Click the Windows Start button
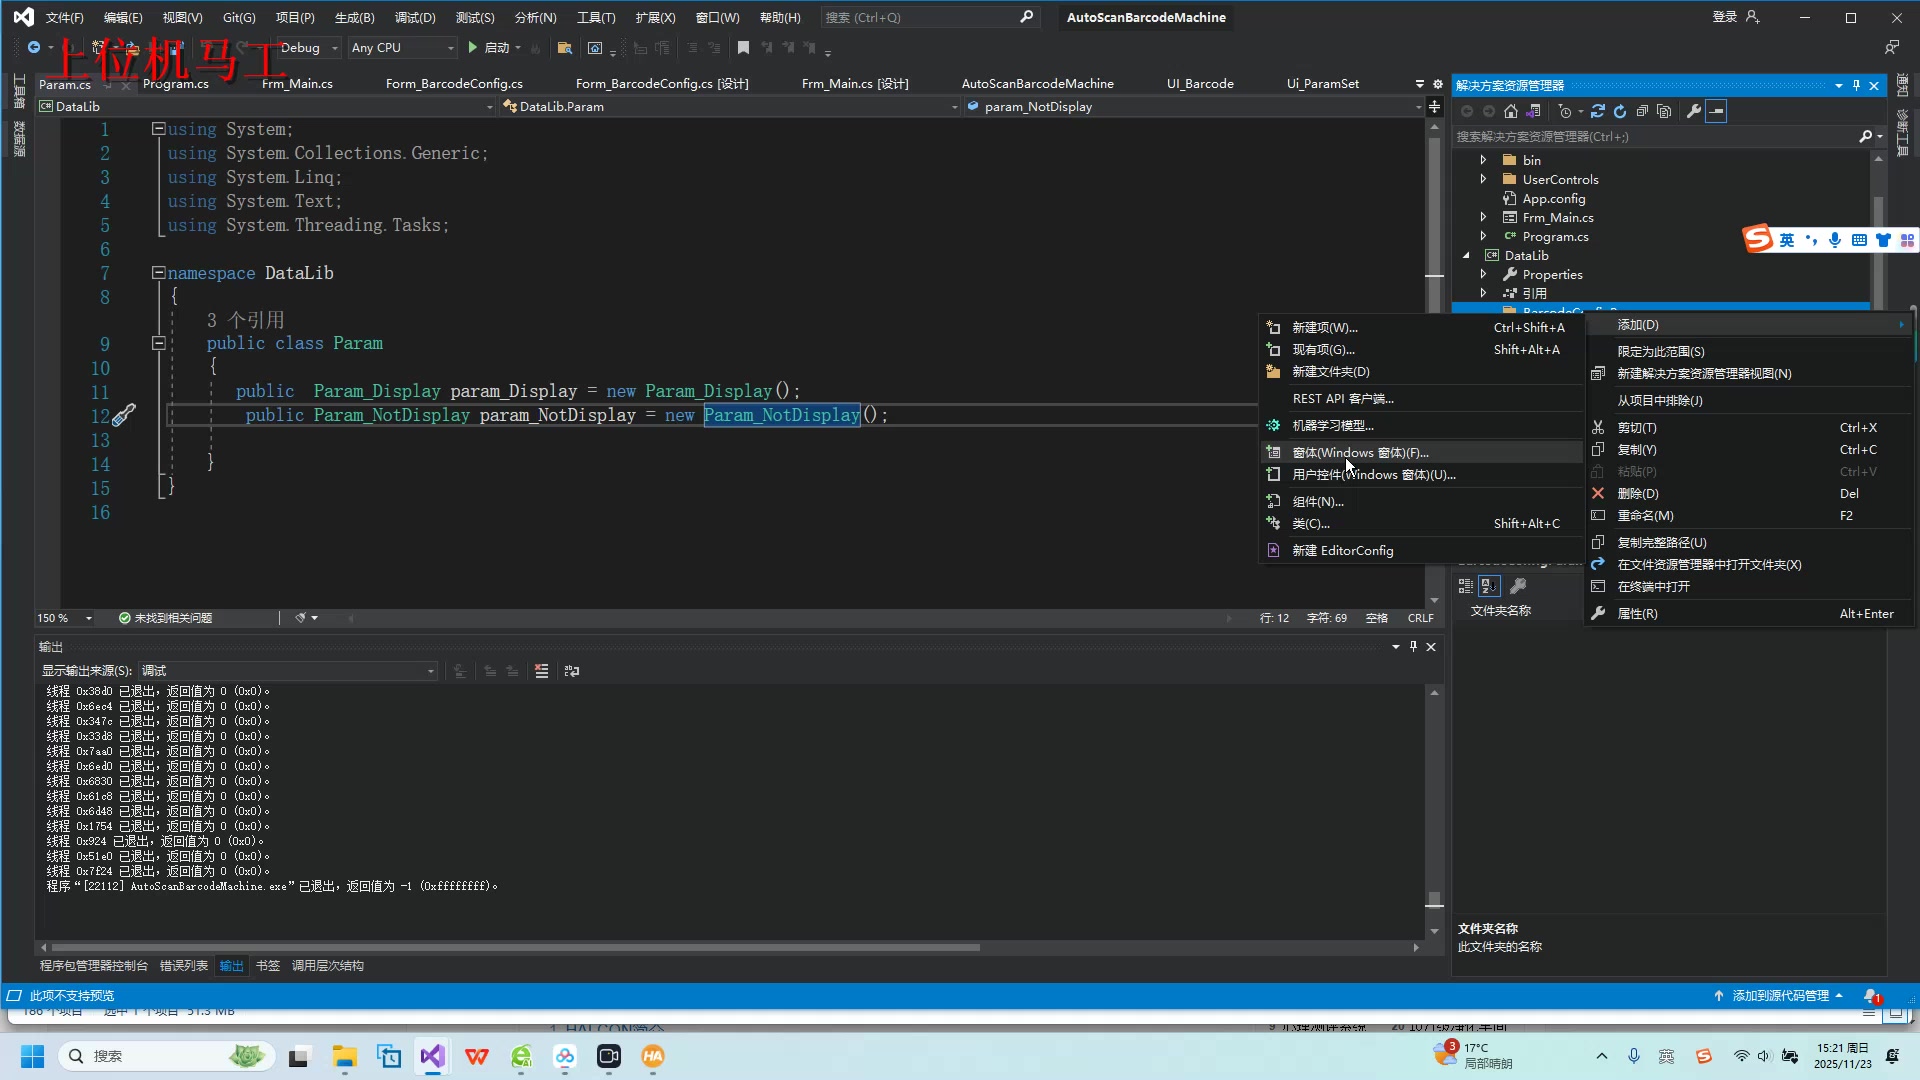 [x=32, y=1056]
